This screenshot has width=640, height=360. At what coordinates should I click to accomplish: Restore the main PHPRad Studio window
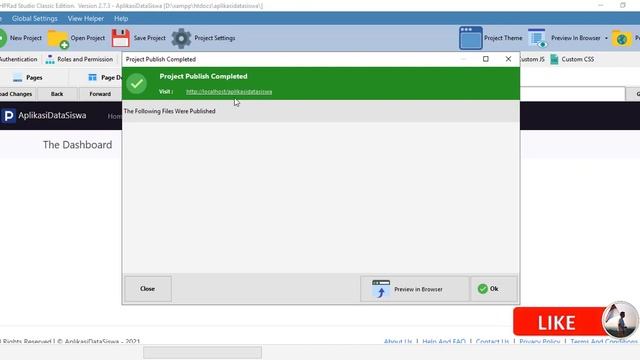(x=622, y=5)
